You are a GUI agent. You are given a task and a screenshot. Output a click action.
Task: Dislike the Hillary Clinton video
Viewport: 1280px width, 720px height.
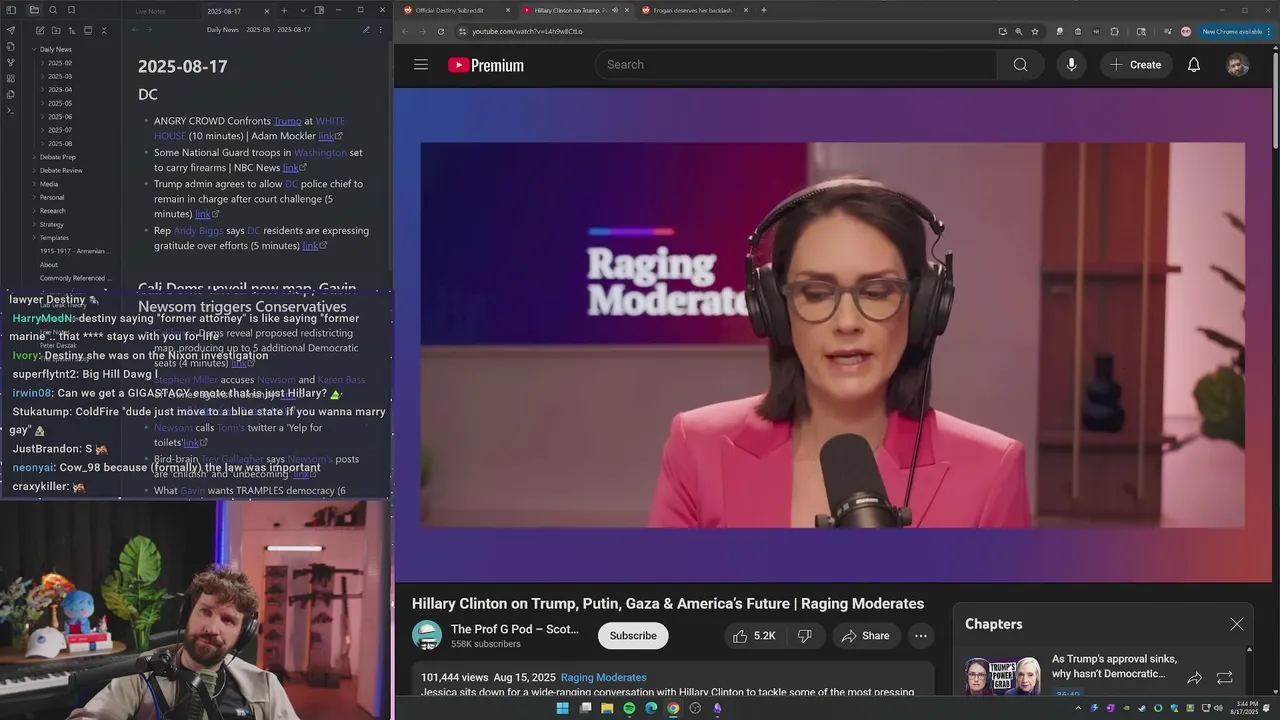[x=804, y=636]
